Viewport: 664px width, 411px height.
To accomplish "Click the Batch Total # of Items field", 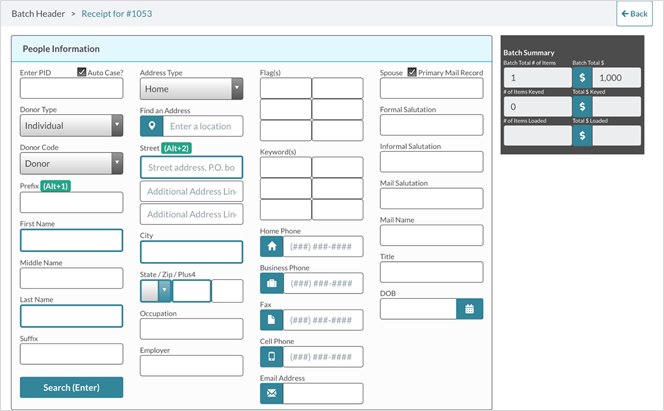I will click(x=538, y=77).
